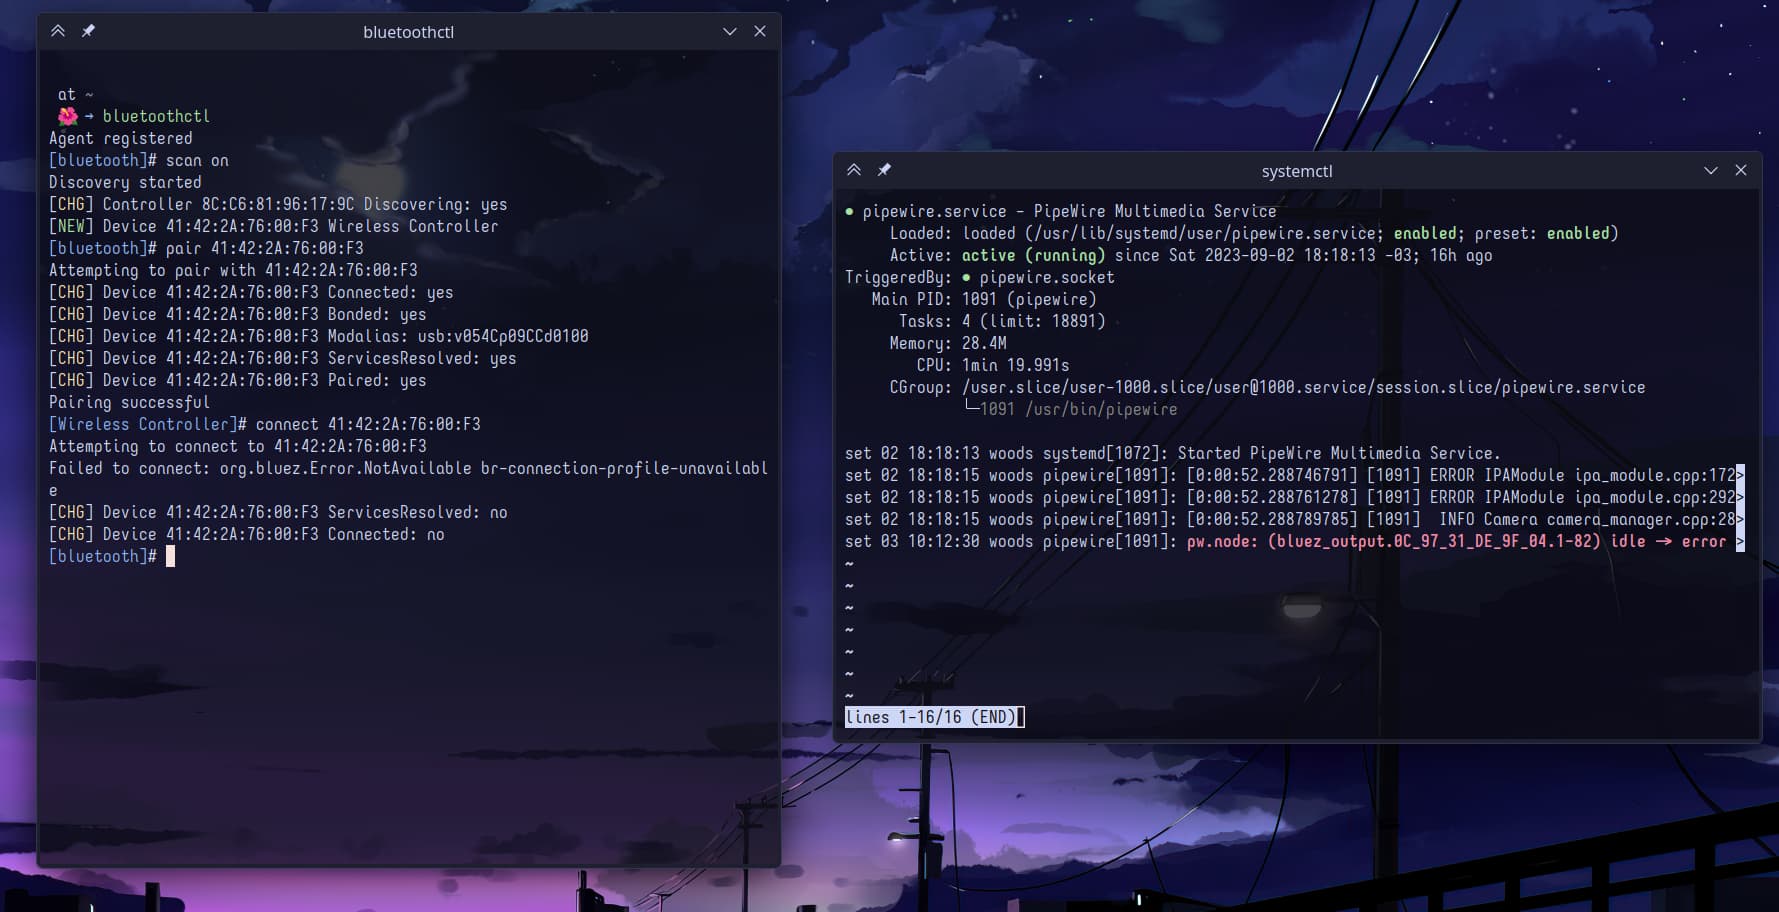The height and width of the screenshot is (912, 1779).
Task: Minimize the bluetoothctl window using down chevron
Action: [730, 31]
